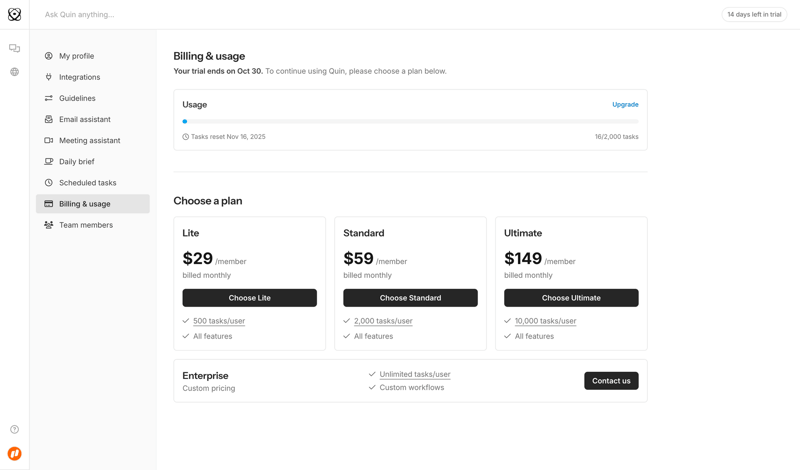Open the help question mark icon
800x470 pixels.
[x=14, y=430]
